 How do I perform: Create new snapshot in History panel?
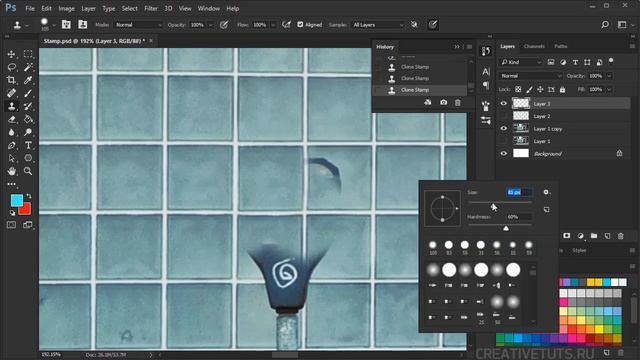443,102
